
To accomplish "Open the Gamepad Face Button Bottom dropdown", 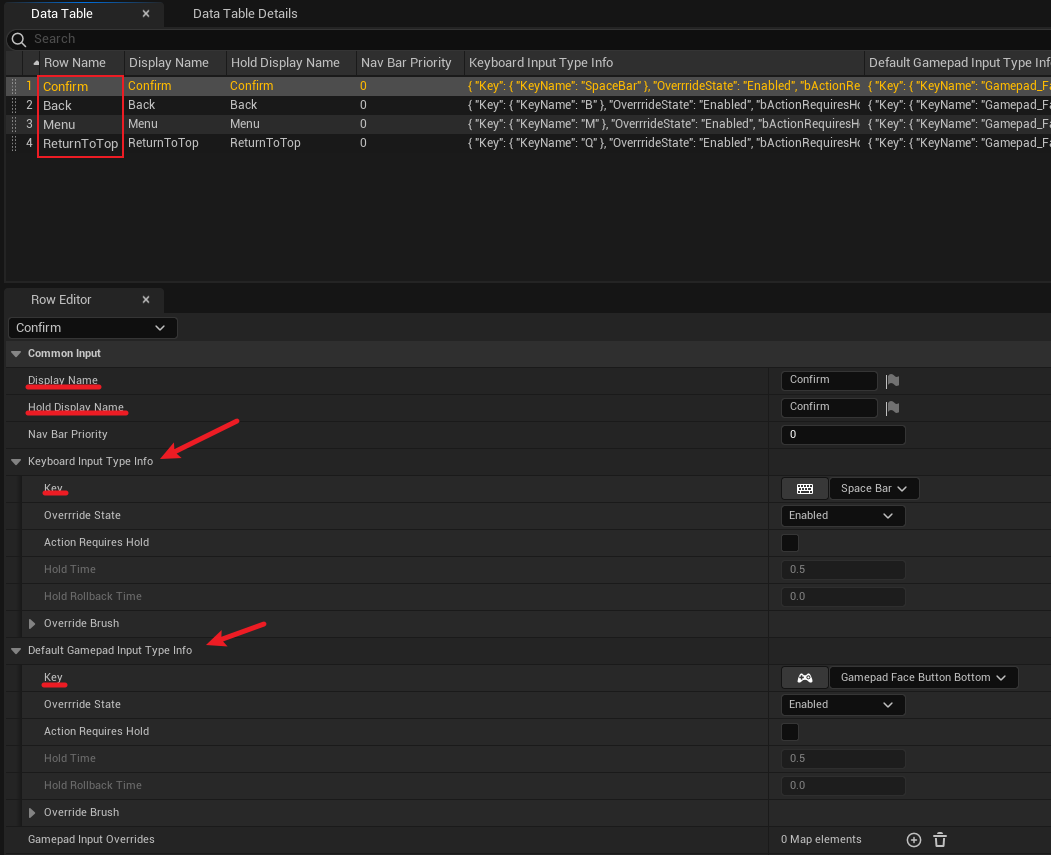I will click(x=924, y=677).
